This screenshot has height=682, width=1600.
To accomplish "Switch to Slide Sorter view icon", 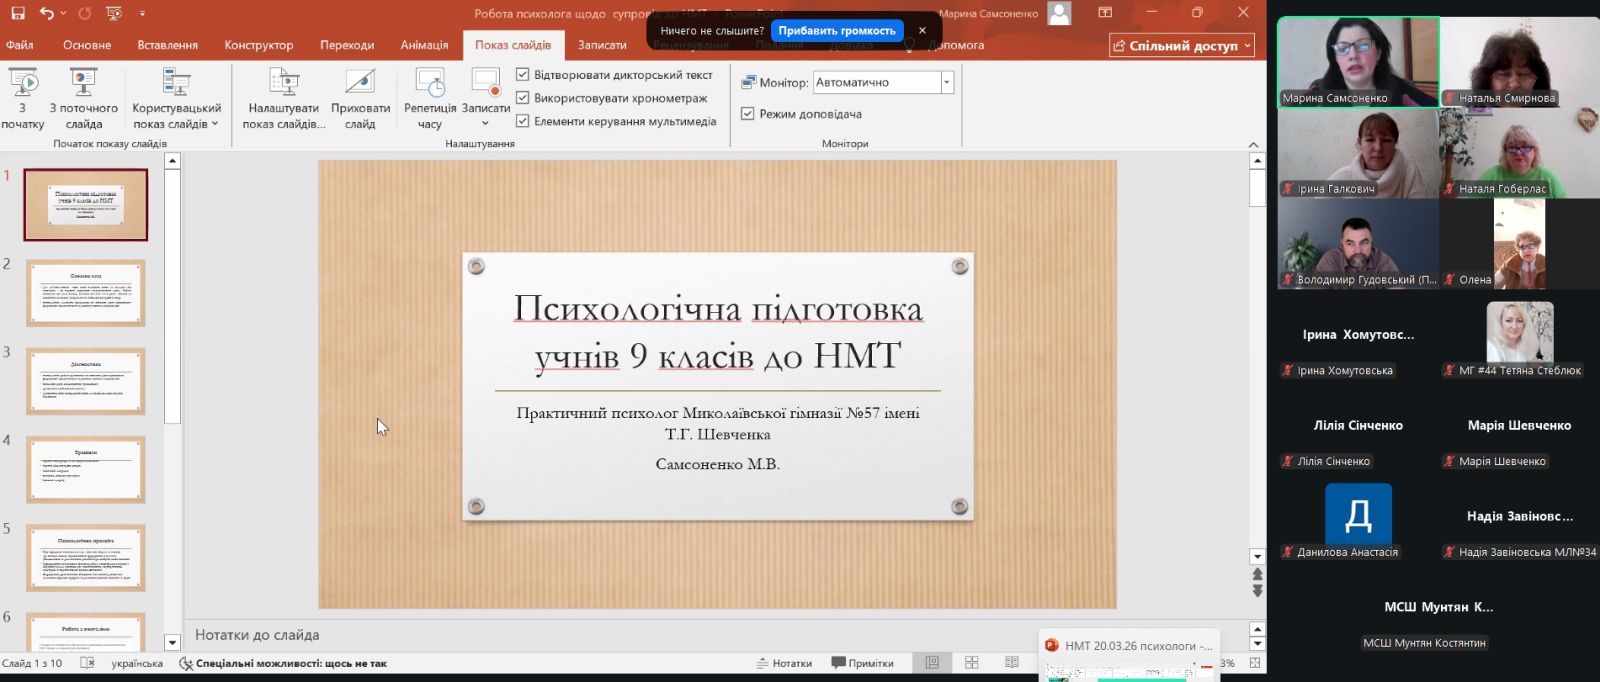I will [971, 663].
